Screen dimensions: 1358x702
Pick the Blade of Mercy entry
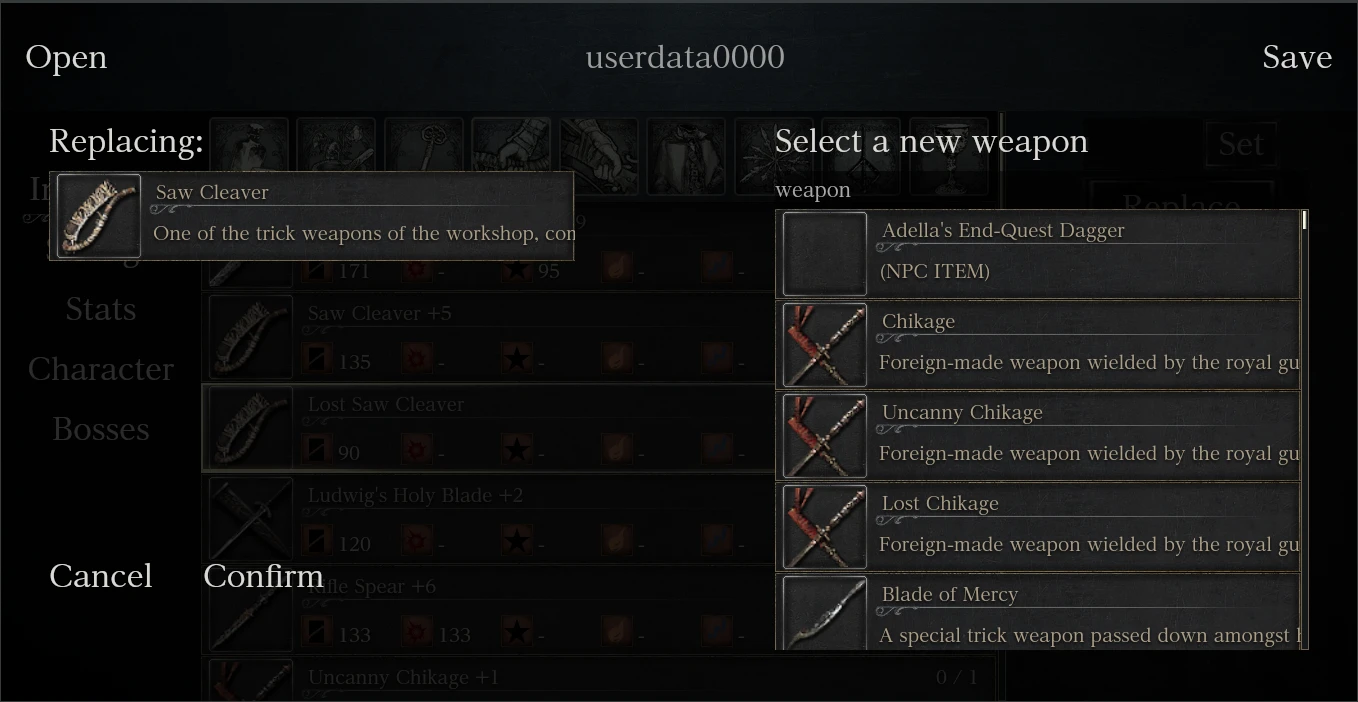tap(1038, 613)
